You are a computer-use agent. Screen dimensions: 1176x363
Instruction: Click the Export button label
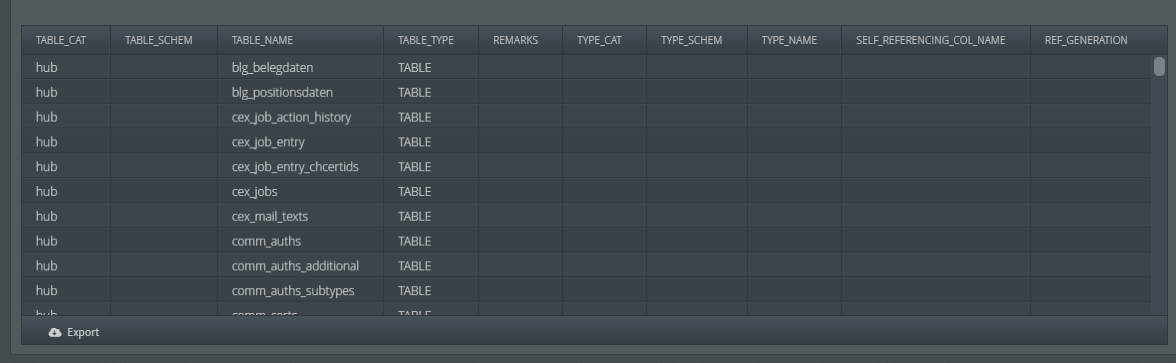click(83, 332)
